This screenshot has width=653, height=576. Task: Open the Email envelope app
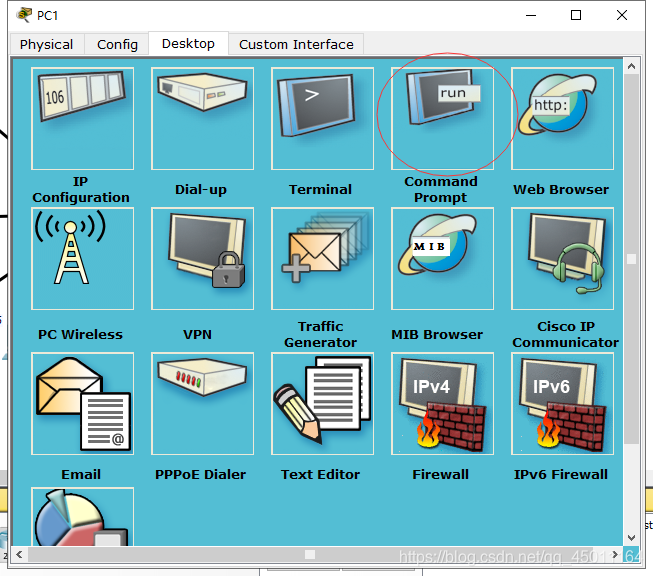pyautogui.click(x=82, y=404)
